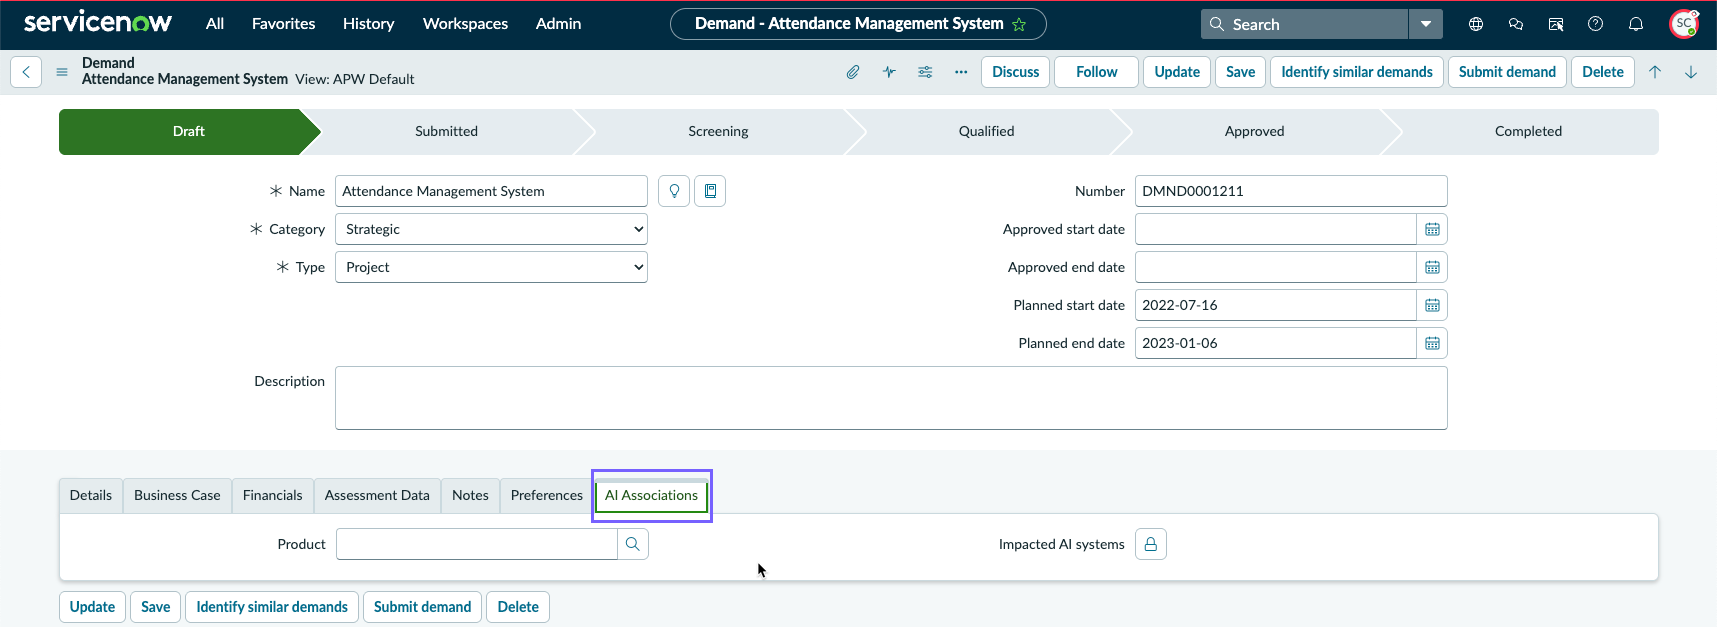Screen dimensions: 1717x627
Task: Open calendar for Approved start date
Action: click(x=1432, y=229)
